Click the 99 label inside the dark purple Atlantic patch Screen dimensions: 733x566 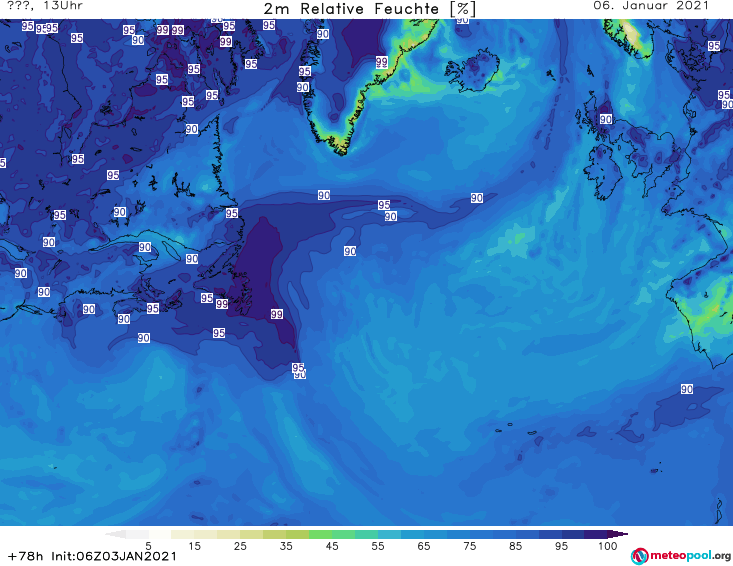pyautogui.click(x=277, y=314)
